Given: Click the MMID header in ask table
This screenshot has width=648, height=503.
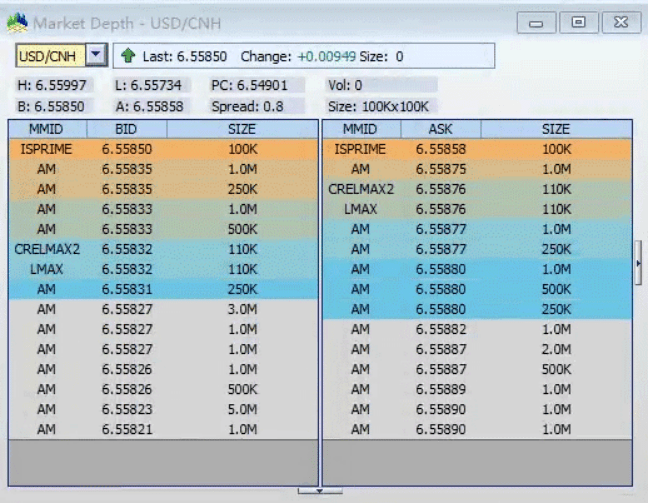Looking at the screenshot, I should tap(360, 129).
